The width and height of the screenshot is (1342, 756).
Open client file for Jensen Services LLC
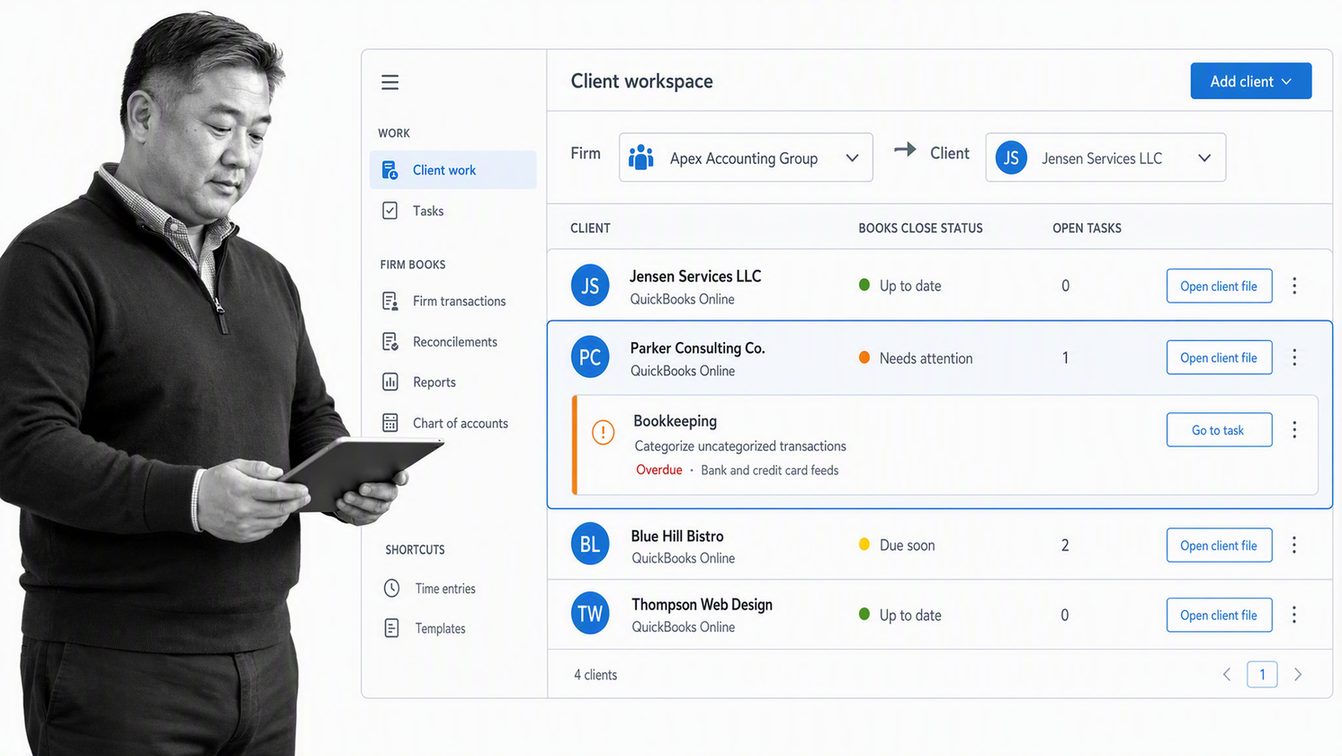pos(1219,286)
